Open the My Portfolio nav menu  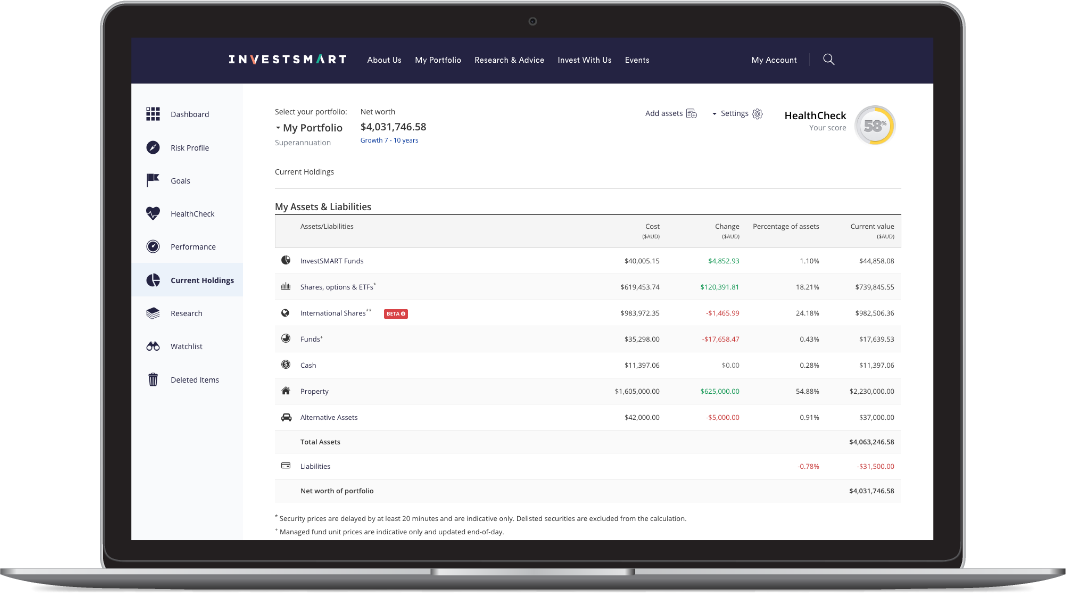pos(438,60)
